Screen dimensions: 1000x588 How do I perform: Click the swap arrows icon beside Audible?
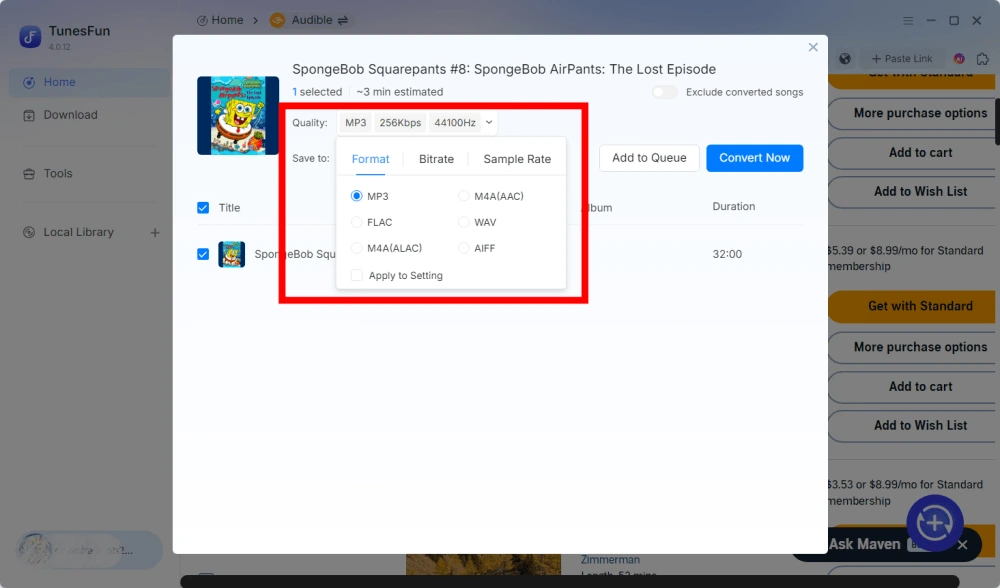tap(342, 20)
